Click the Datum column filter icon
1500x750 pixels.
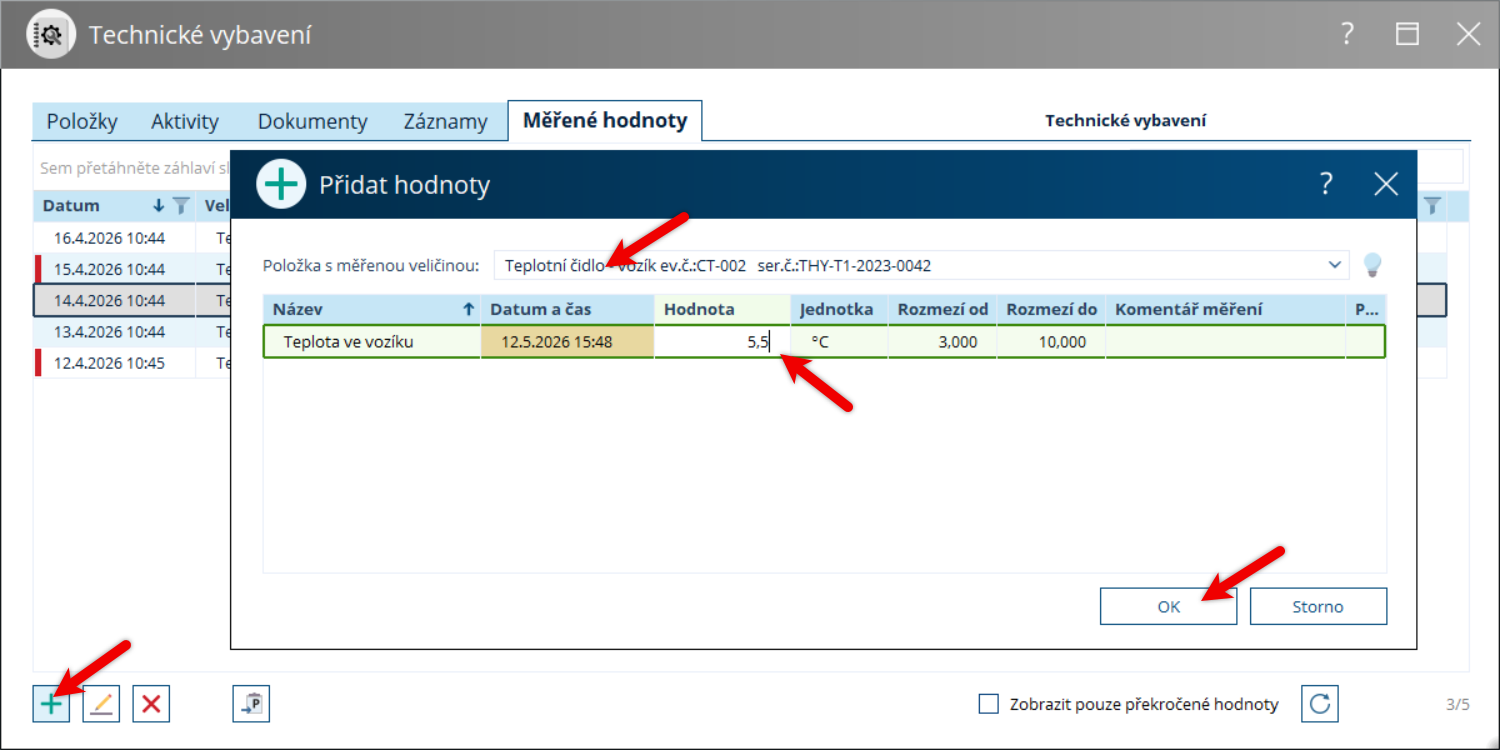[180, 206]
